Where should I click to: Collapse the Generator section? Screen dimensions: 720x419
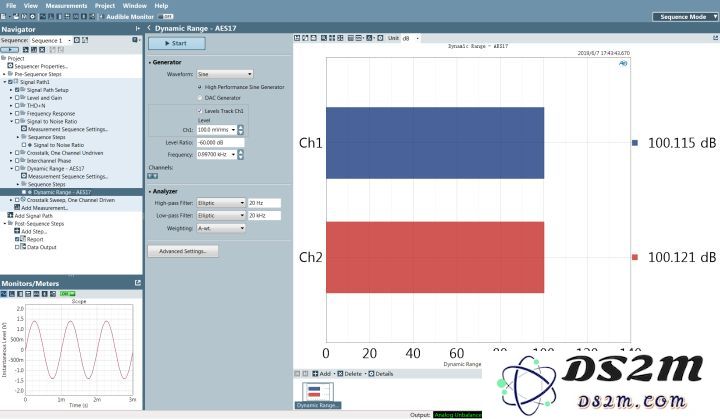[x=150, y=62]
